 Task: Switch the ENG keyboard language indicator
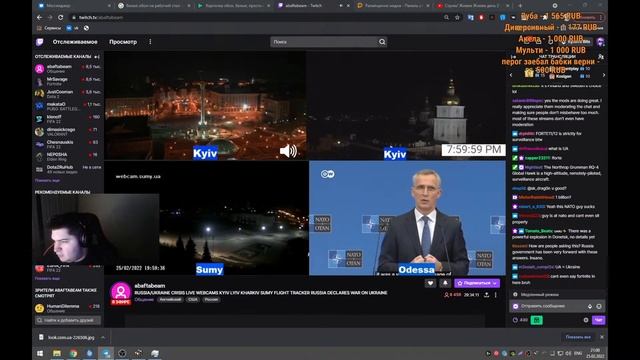[x=578, y=353]
